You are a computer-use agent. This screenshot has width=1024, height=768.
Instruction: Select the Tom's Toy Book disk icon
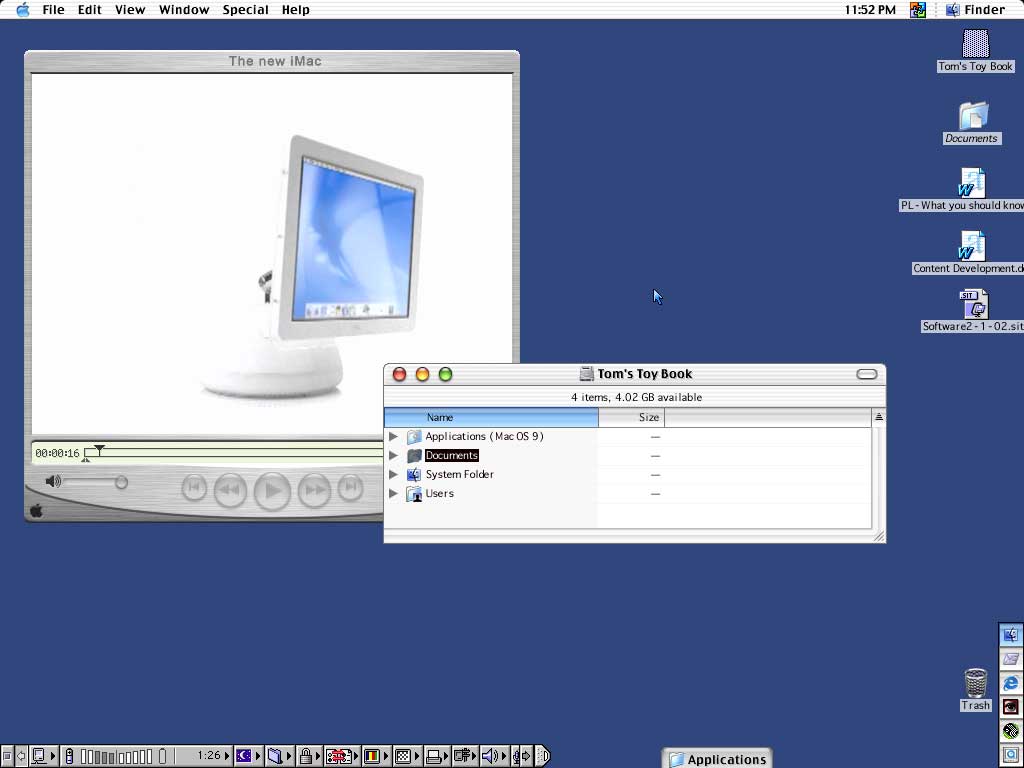pos(976,44)
